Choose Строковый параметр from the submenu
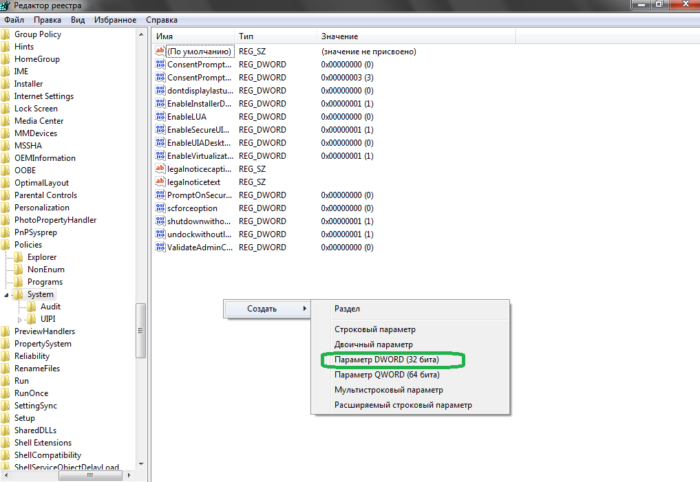The image size is (700, 482). (x=375, y=329)
